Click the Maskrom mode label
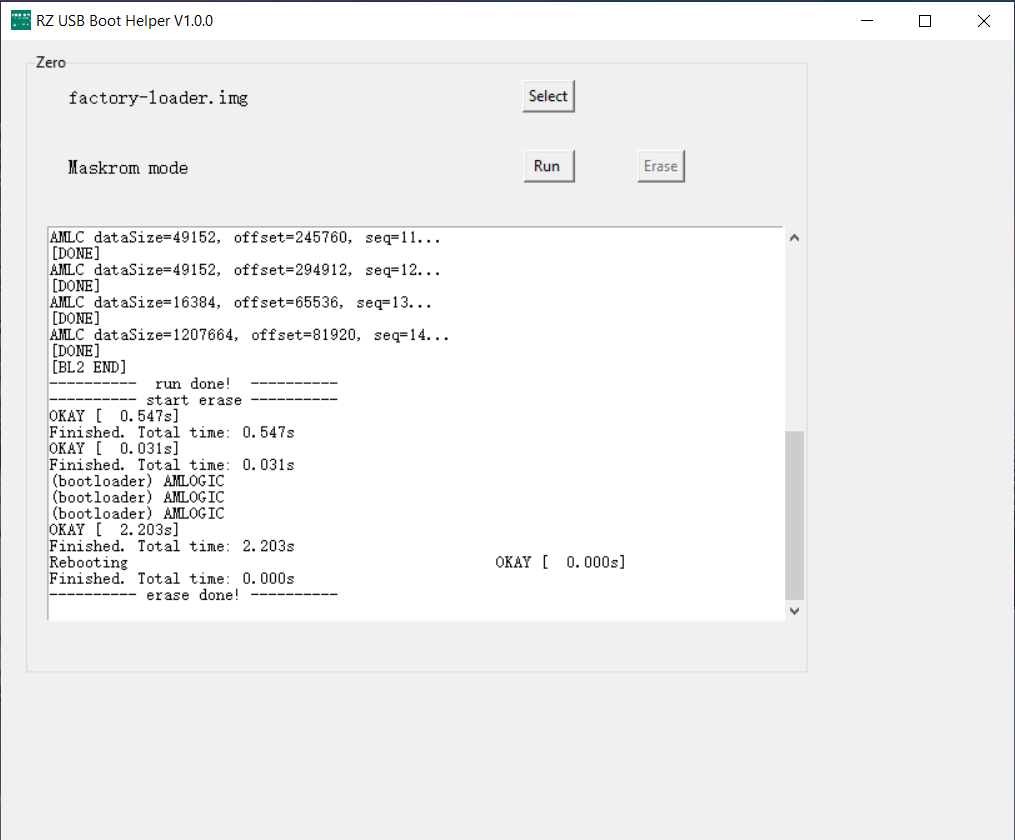 click(127, 167)
